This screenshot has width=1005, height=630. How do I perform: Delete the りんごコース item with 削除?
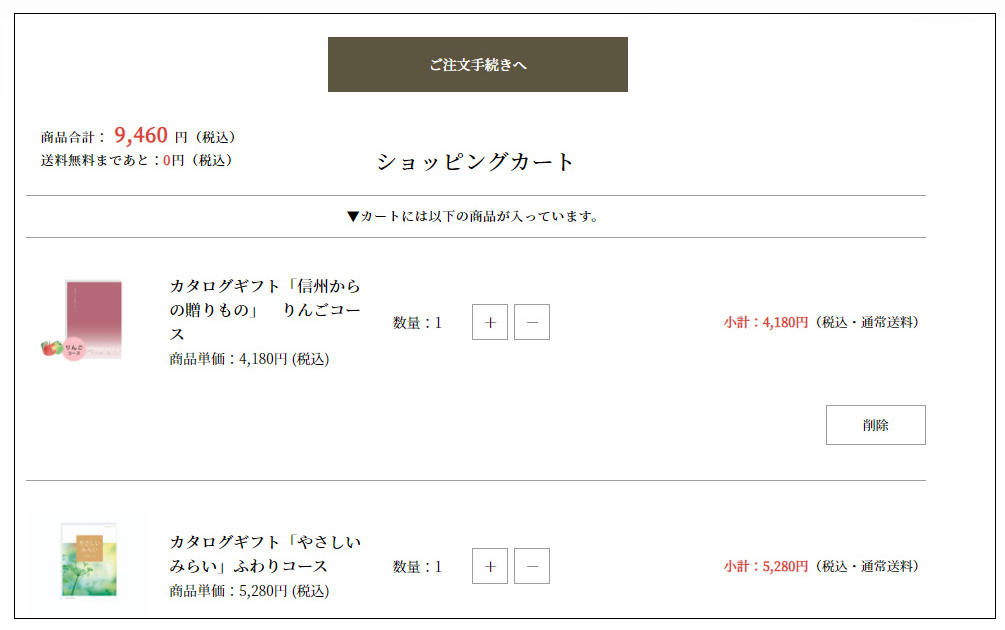pos(875,425)
